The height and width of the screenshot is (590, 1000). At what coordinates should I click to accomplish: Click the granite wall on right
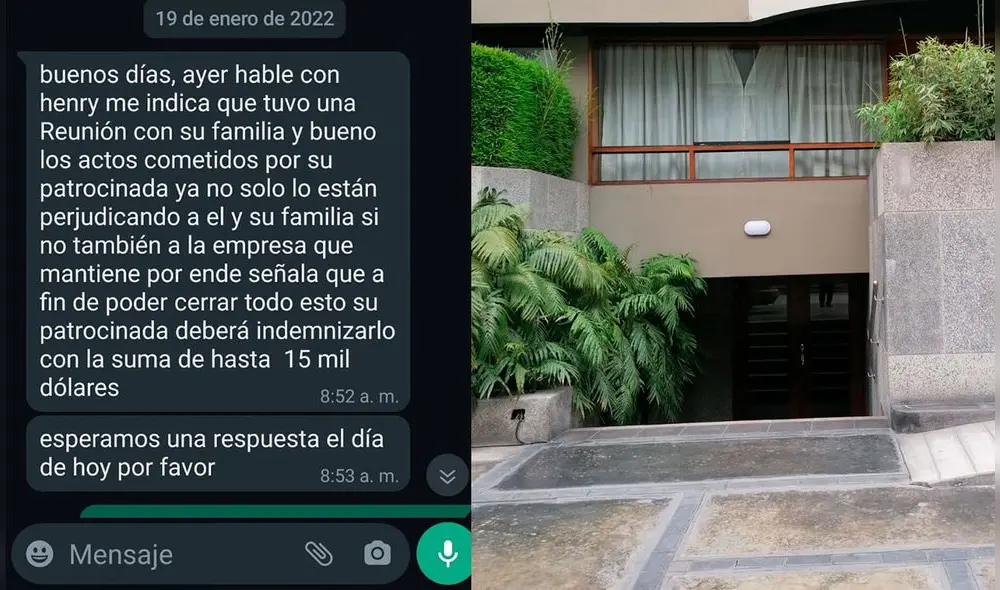[935, 274]
